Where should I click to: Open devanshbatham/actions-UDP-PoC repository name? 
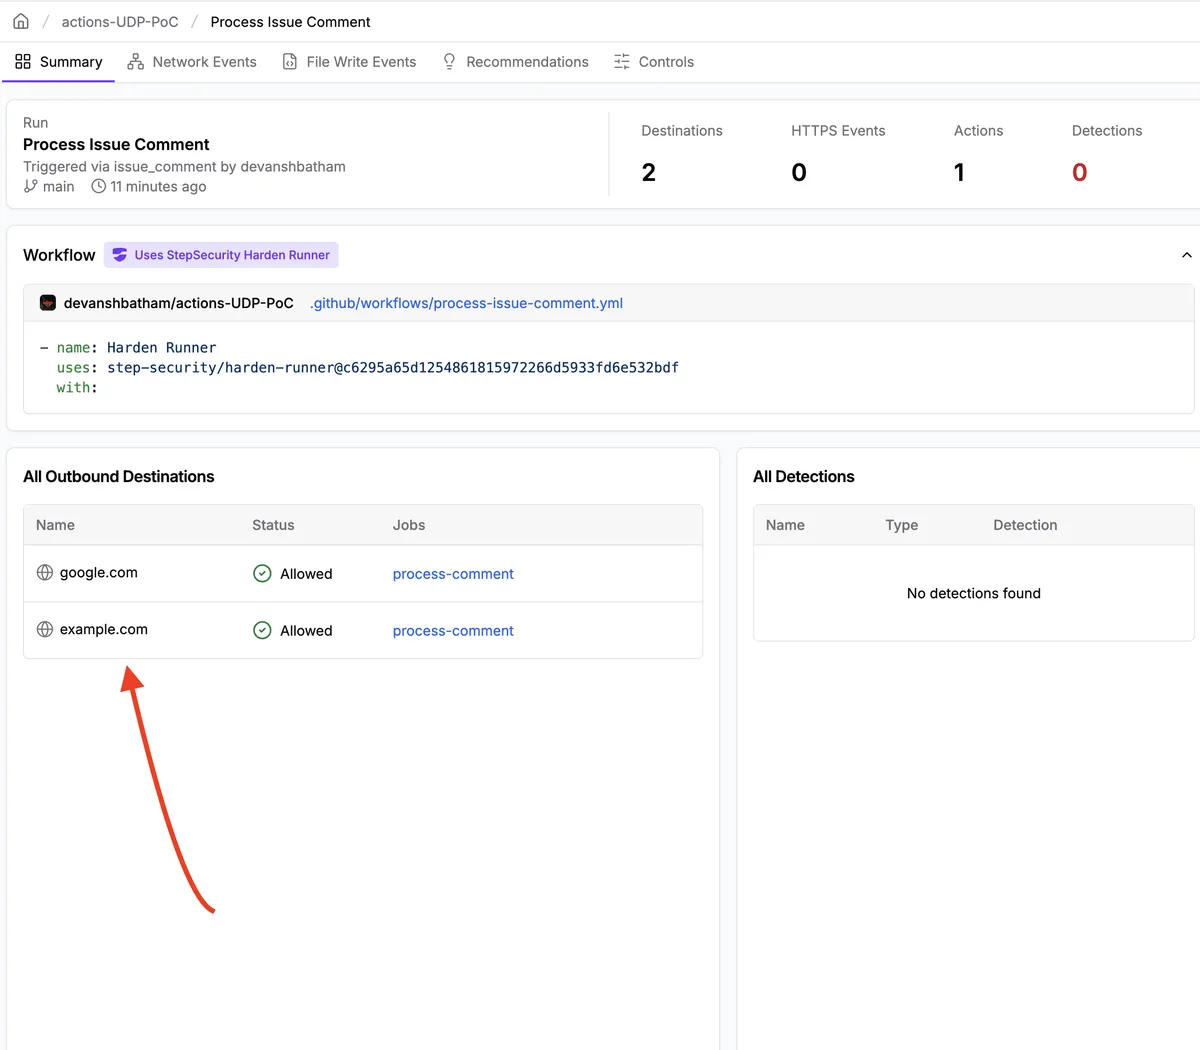click(x=179, y=303)
